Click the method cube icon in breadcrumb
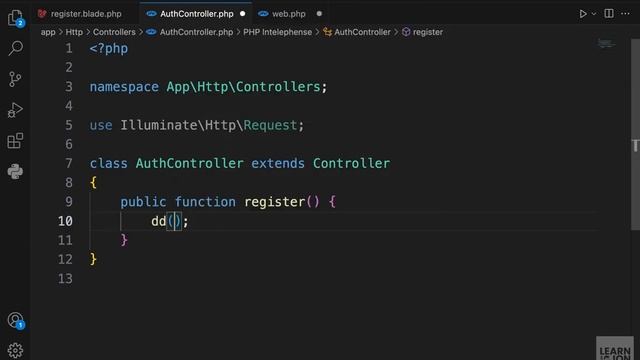 [x=406, y=32]
